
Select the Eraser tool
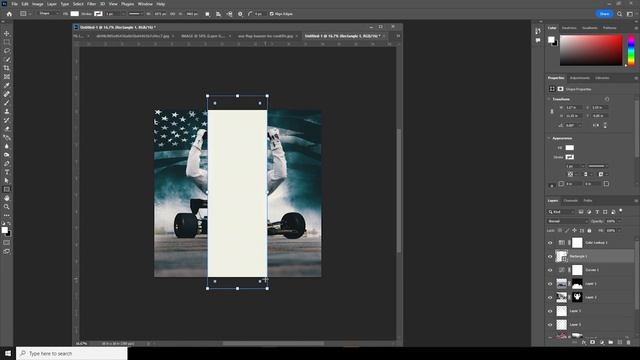click(7, 129)
